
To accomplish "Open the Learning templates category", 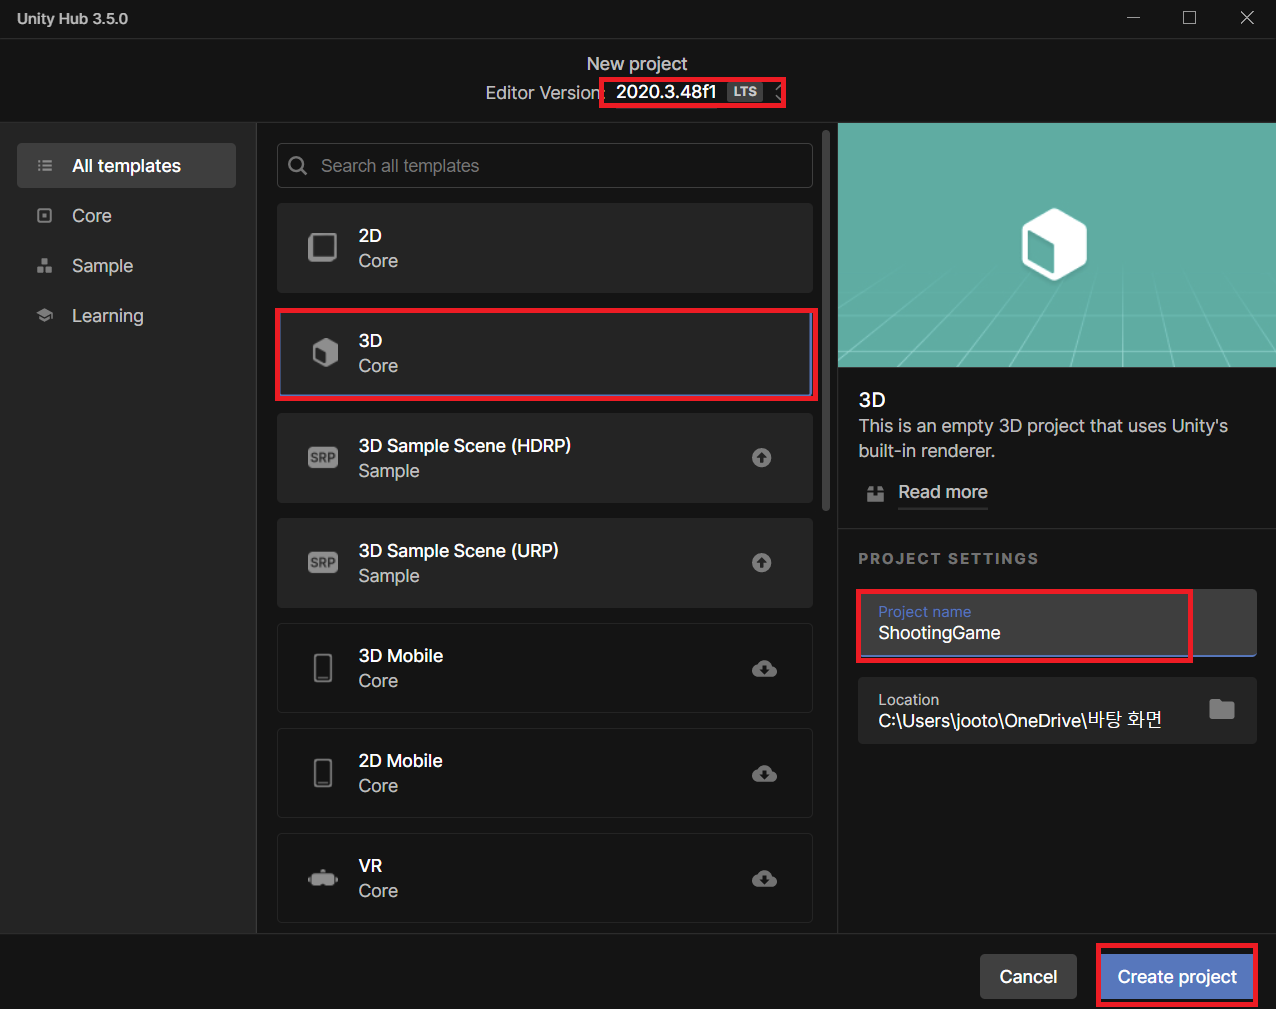I will pyautogui.click(x=126, y=316).
